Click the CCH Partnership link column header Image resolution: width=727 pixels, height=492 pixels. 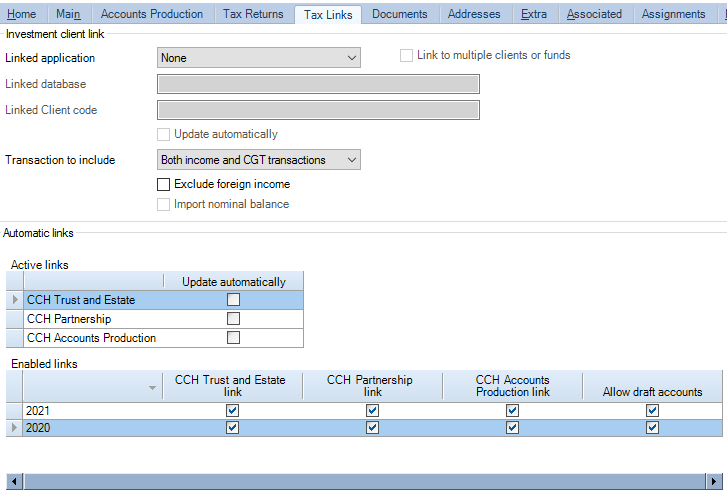click(373, 386)
